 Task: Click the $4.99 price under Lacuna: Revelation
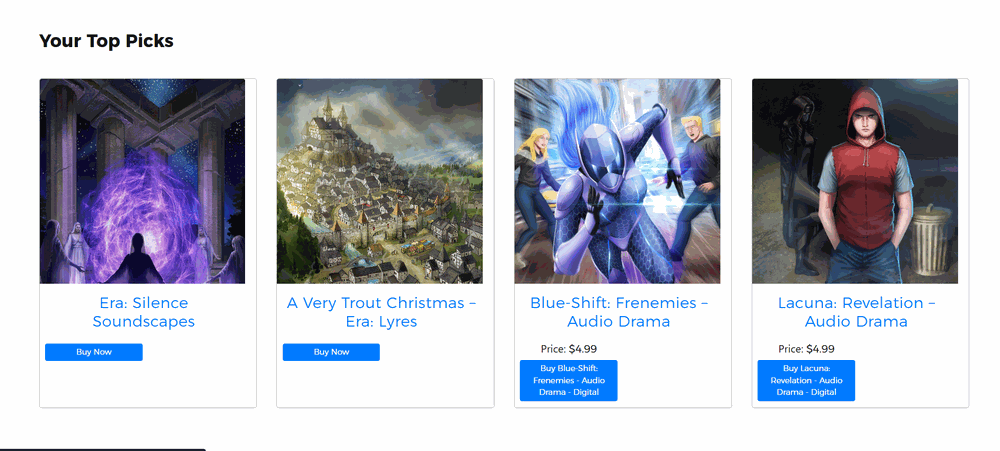[820, 349]
